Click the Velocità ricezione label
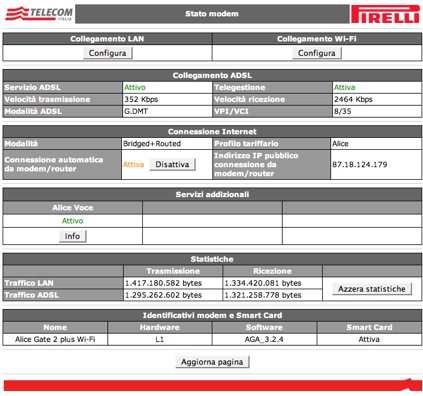 point(250,99)
